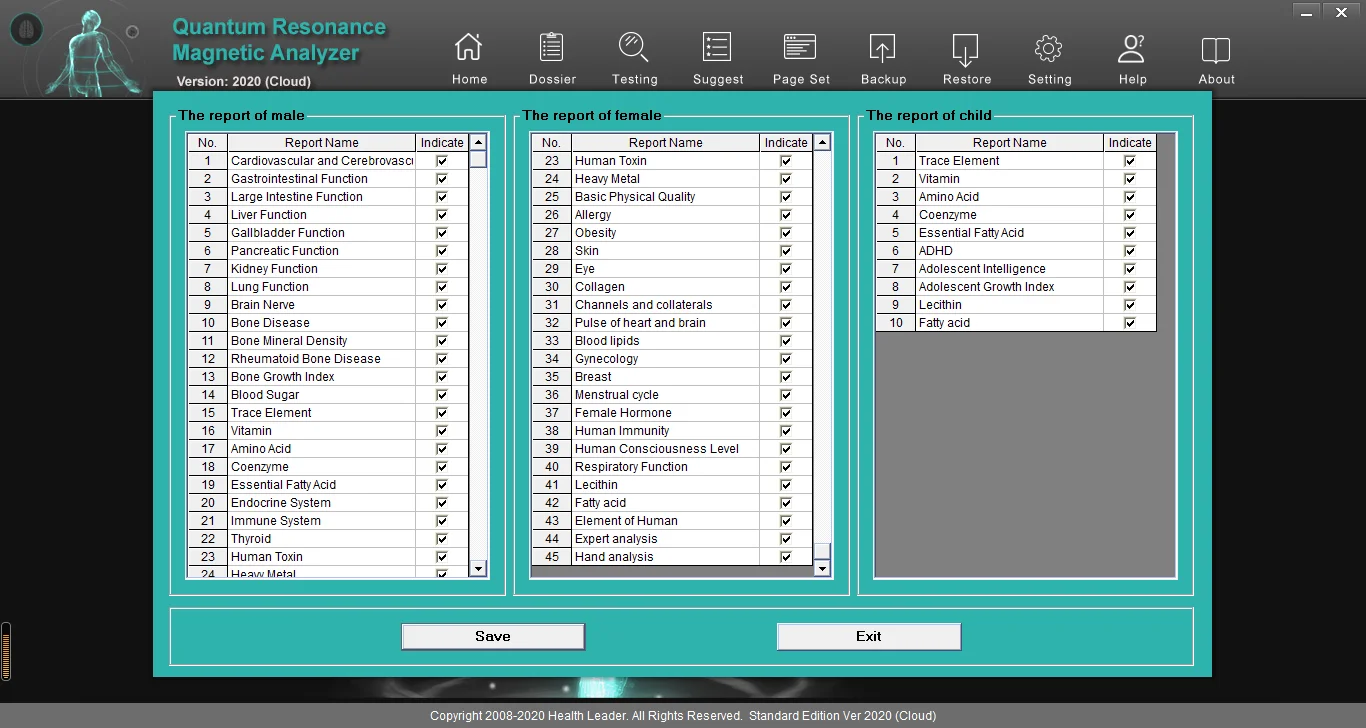
Task: Click down arrow of female report scrollbar
Action: [822, 568]
